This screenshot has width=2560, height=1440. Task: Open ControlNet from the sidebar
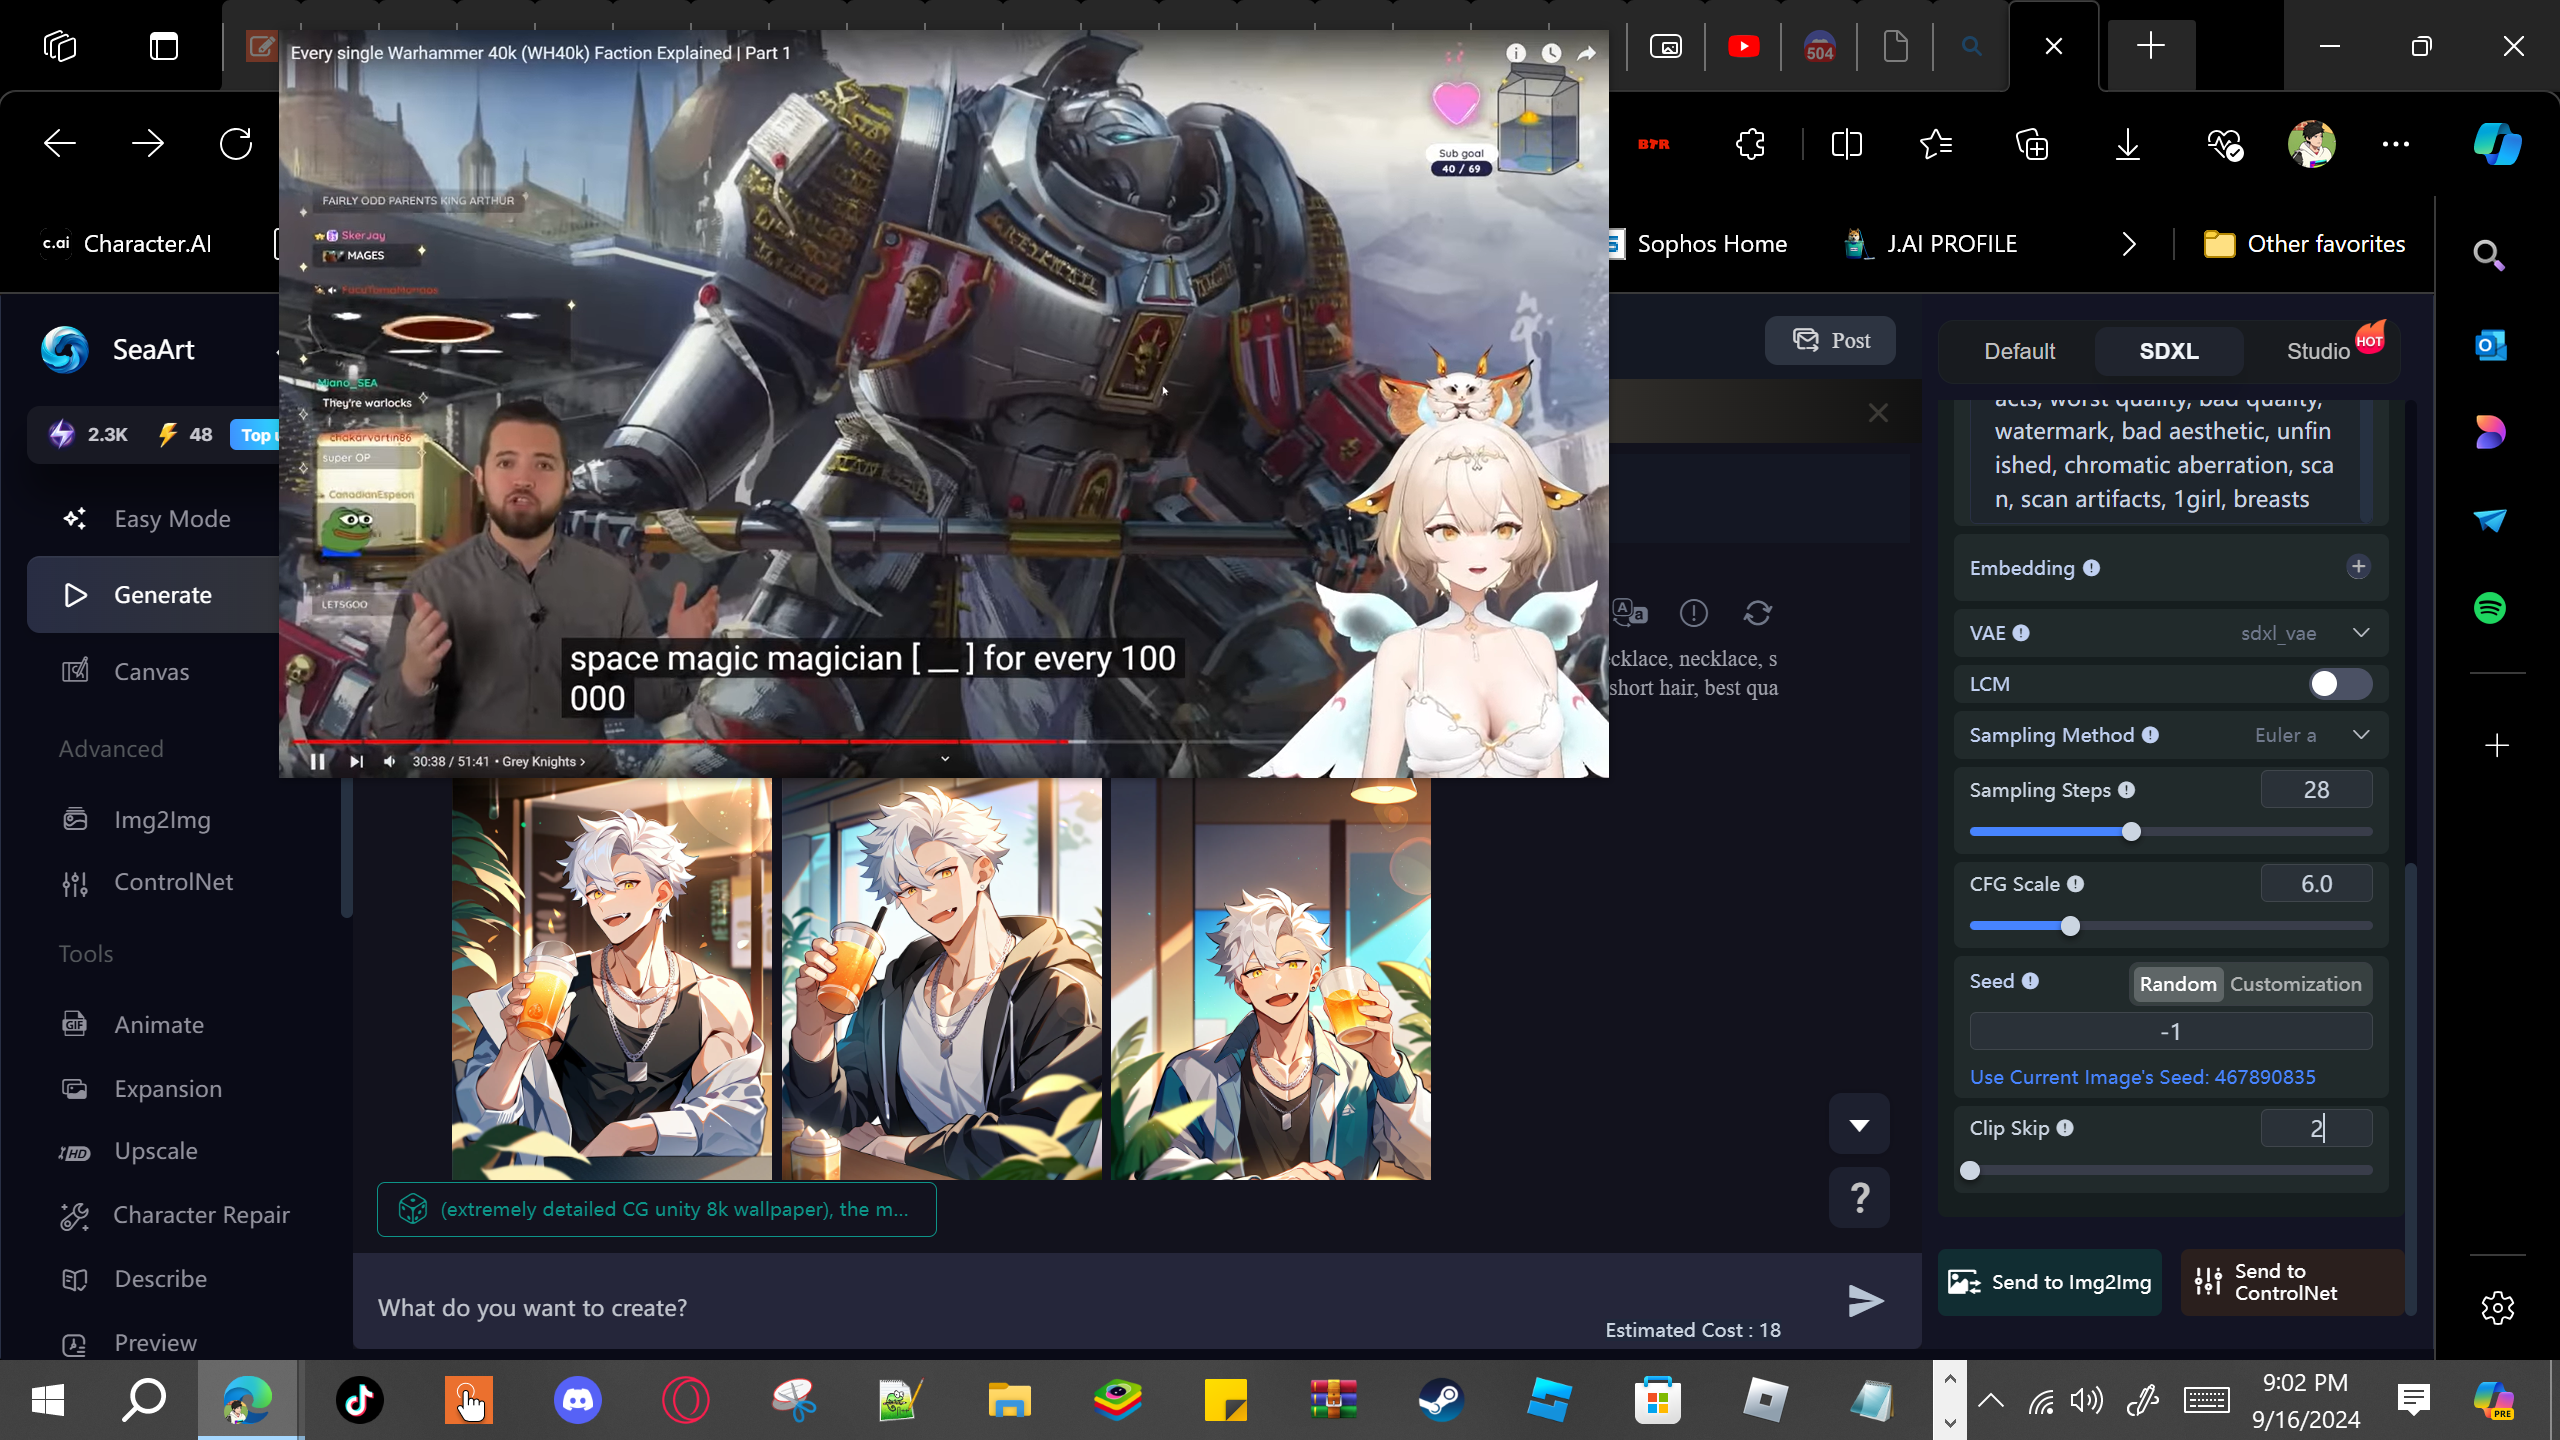click(173, 882)
